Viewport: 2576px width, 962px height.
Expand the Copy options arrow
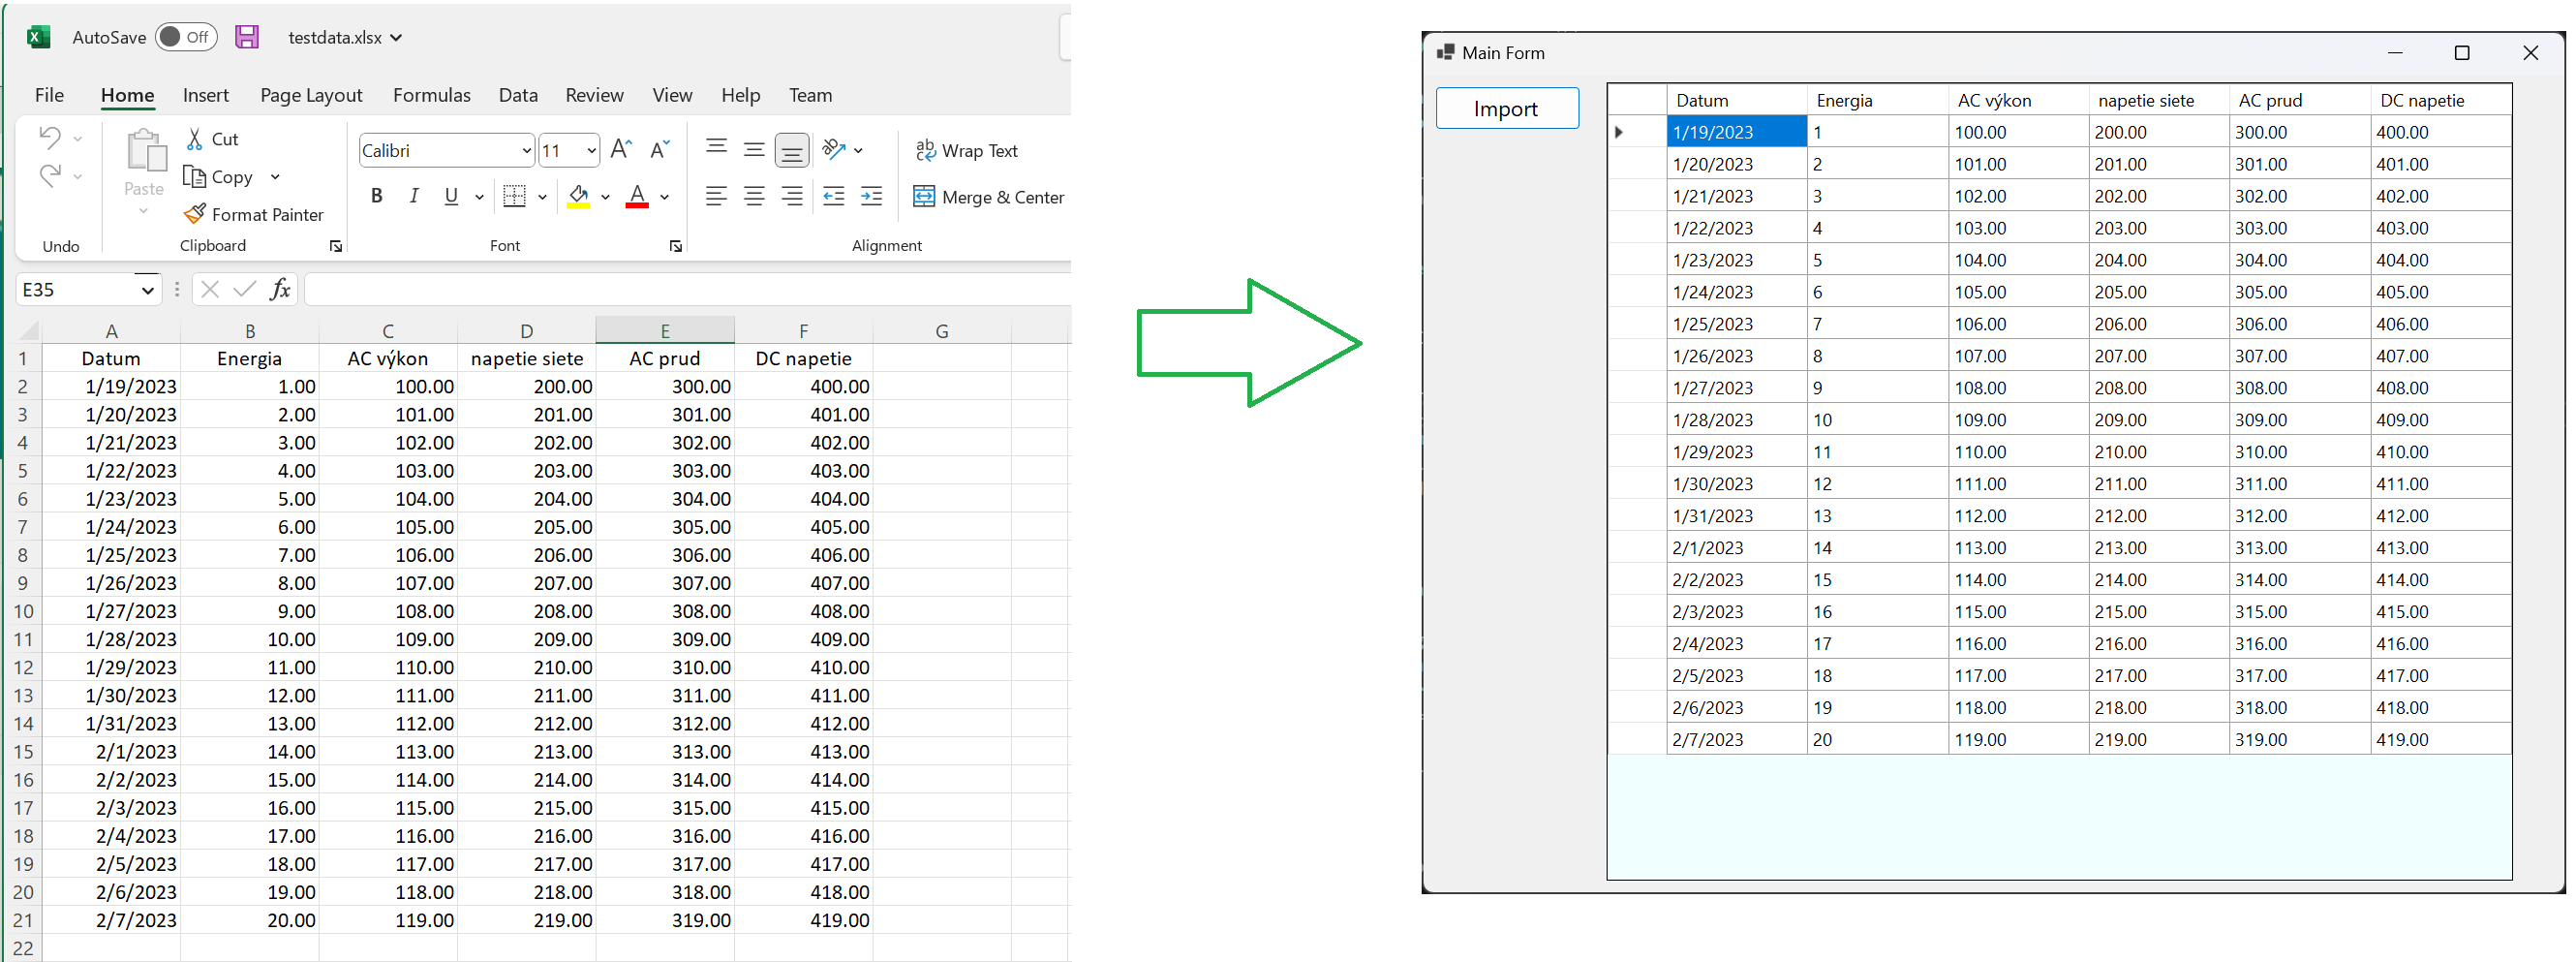[x=275, y=177]
